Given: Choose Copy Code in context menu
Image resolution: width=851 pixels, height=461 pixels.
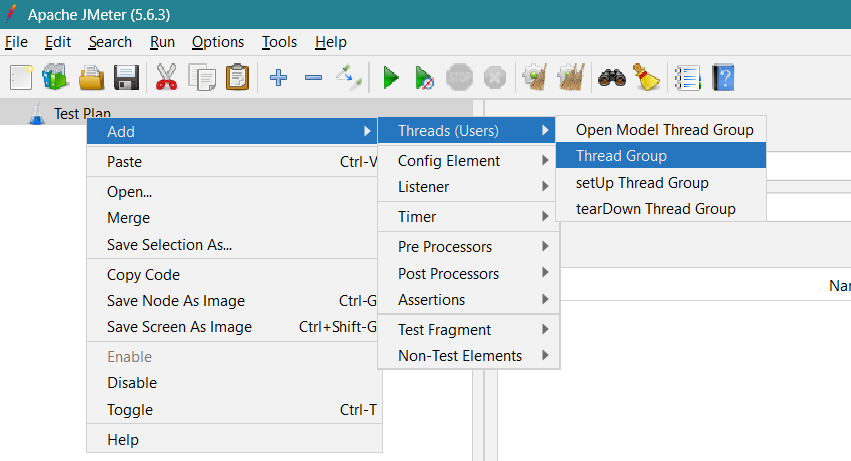Looking at the screenshot, I should point(232,275).
